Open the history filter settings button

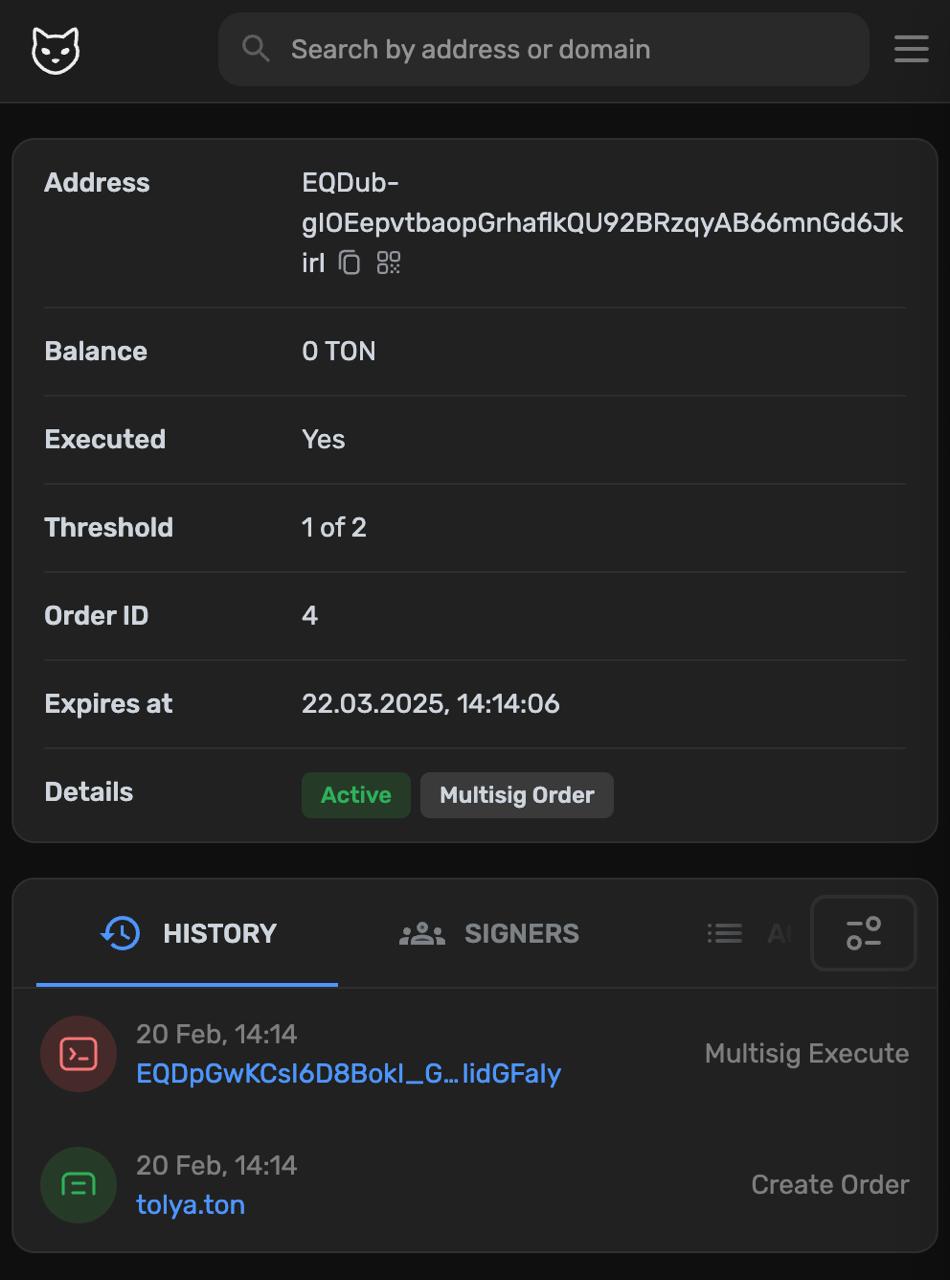click(863, 933)
